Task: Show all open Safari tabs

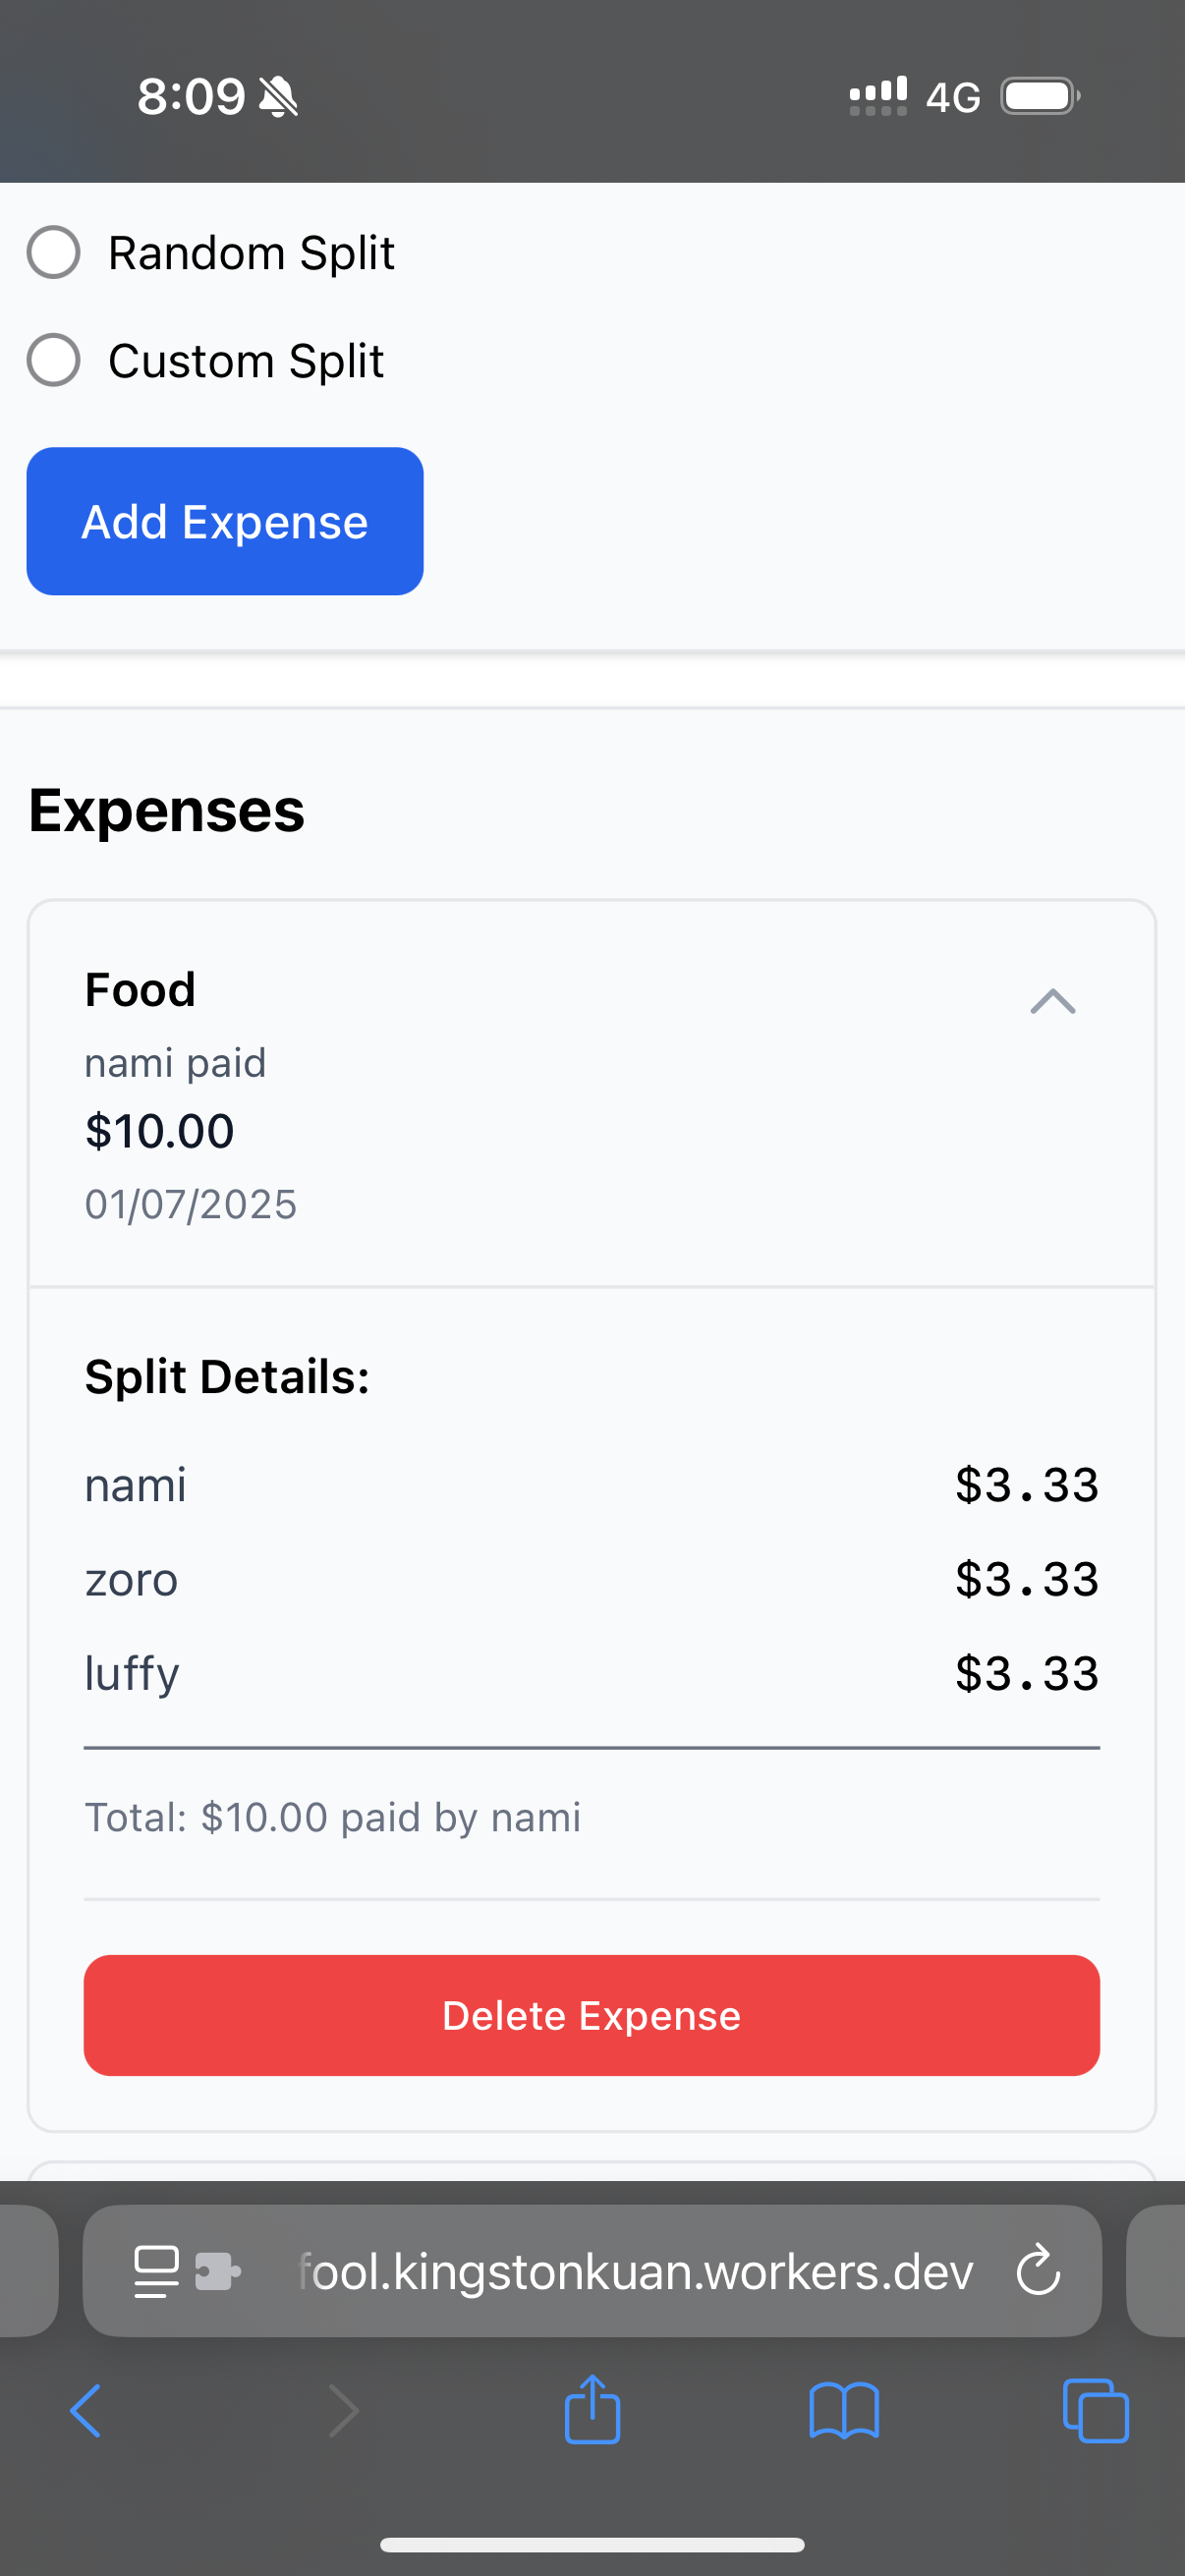Action: pyautogui.click(x=1095, y=2410)
